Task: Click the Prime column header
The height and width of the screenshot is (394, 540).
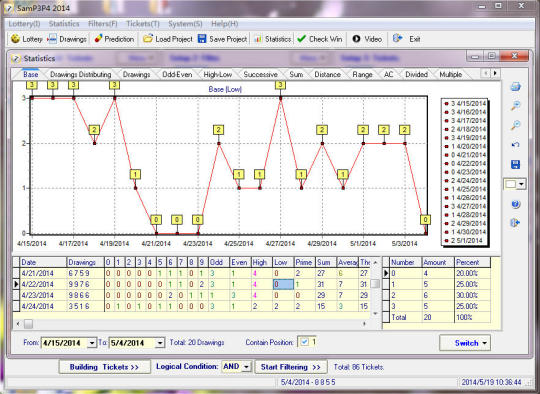Action: (x=304, y=262)
